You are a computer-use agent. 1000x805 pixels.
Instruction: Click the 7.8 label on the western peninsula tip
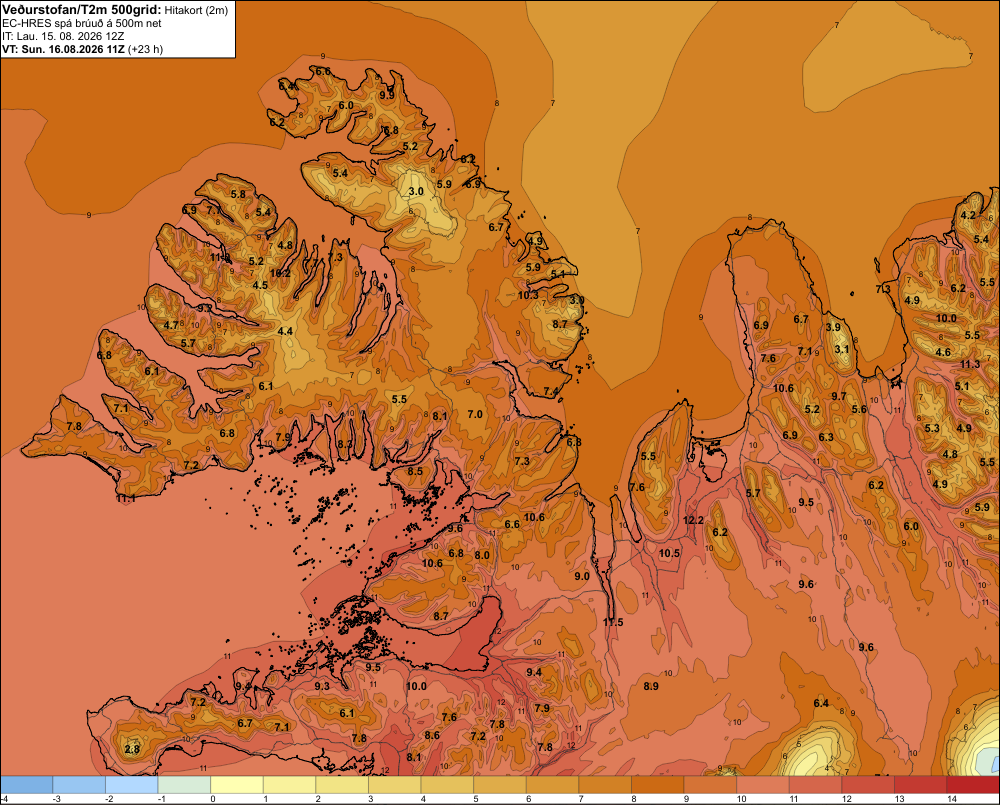[74, 426]
